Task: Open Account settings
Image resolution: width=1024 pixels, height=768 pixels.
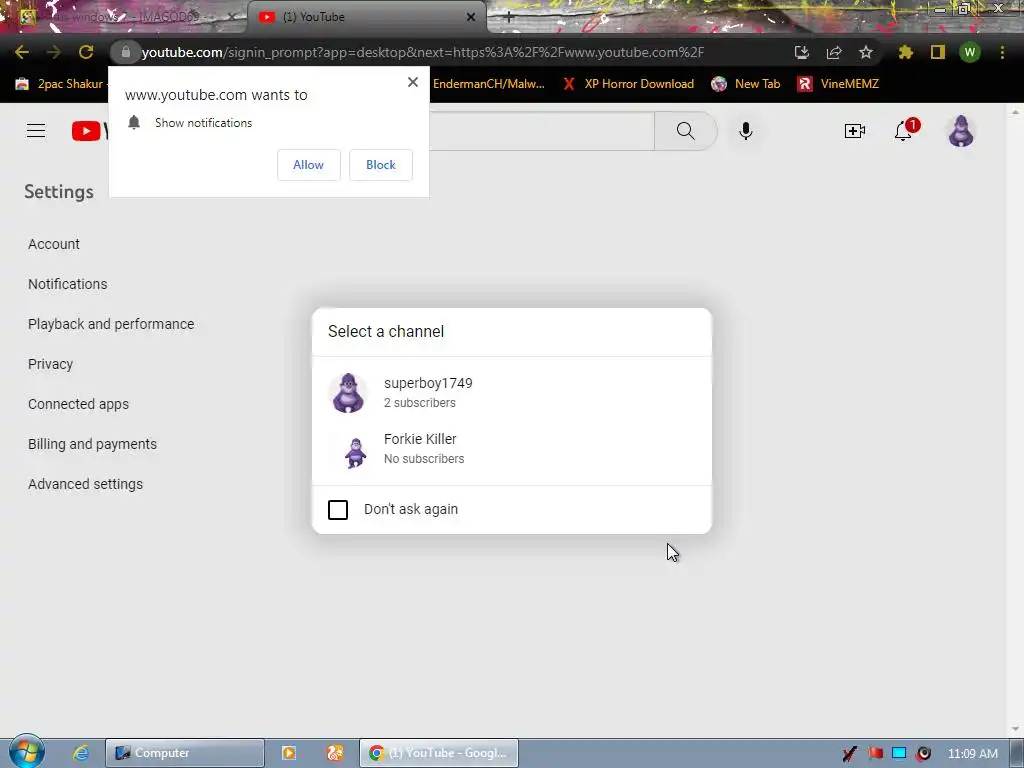Action: pyautogui.click(x=54, y=244)
